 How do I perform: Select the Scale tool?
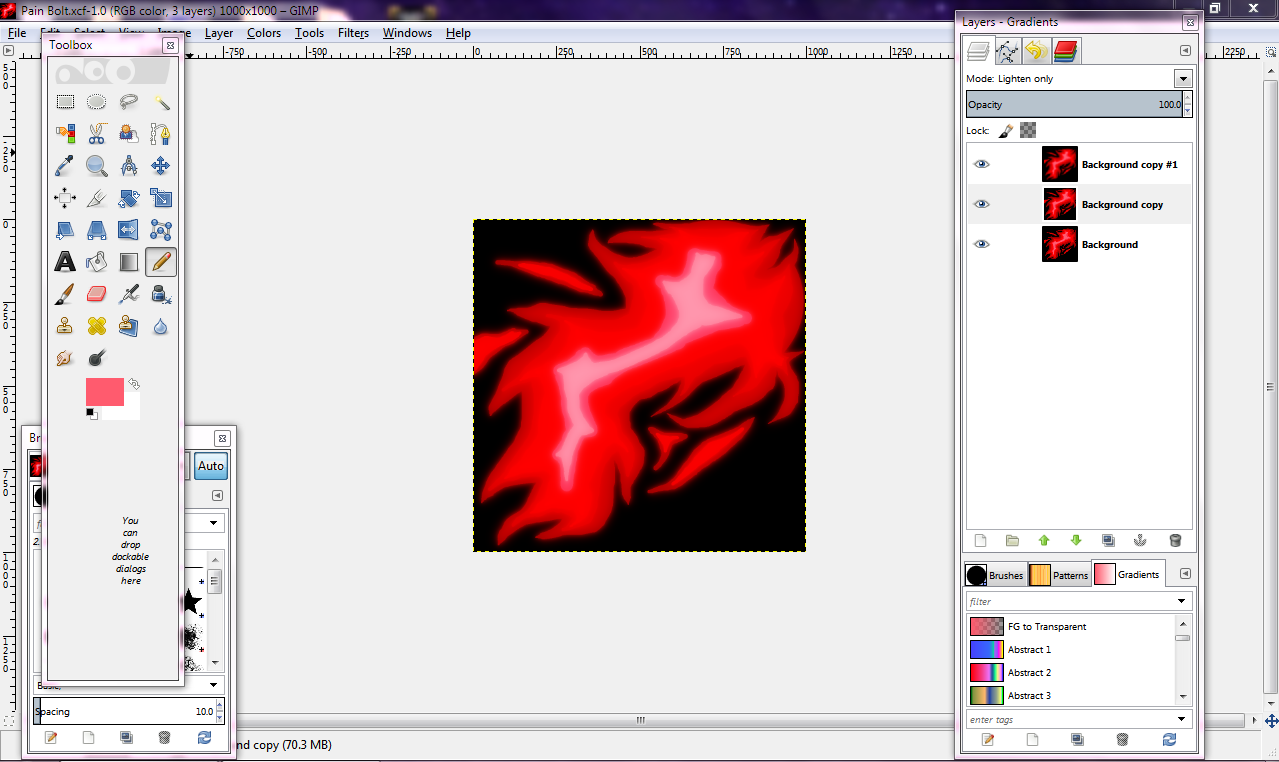click(x=161, y=197)
